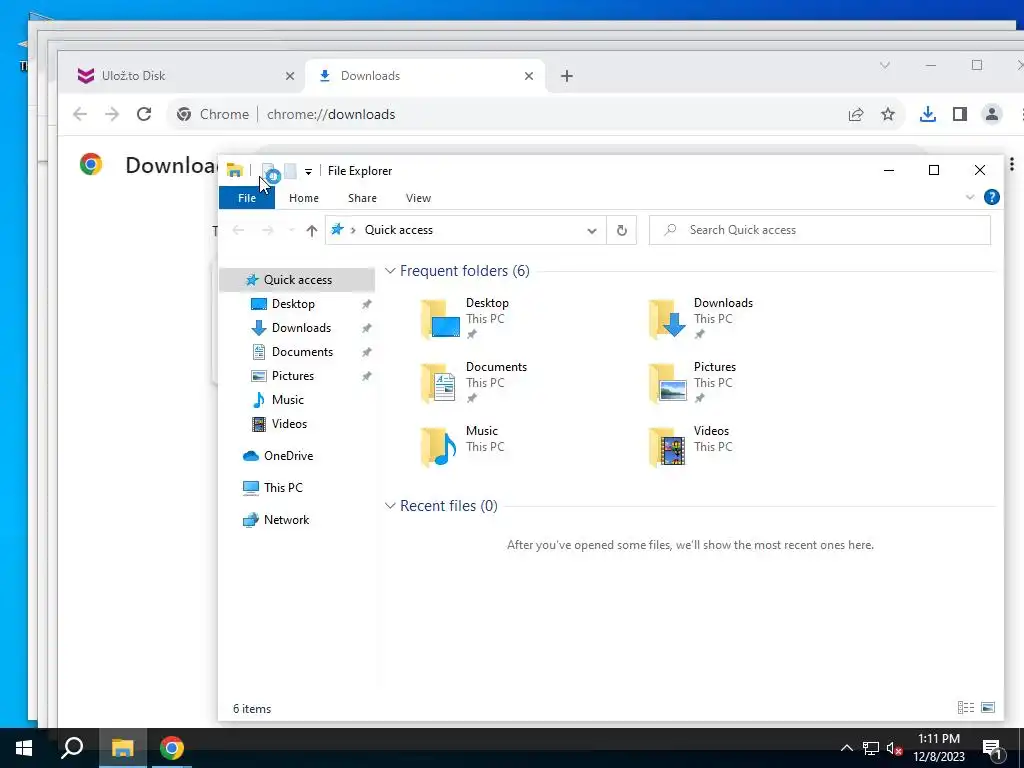1024x768 pixels.
Task: Select the Desktop folder icon in Frequent folders
Action: point(440,319)
